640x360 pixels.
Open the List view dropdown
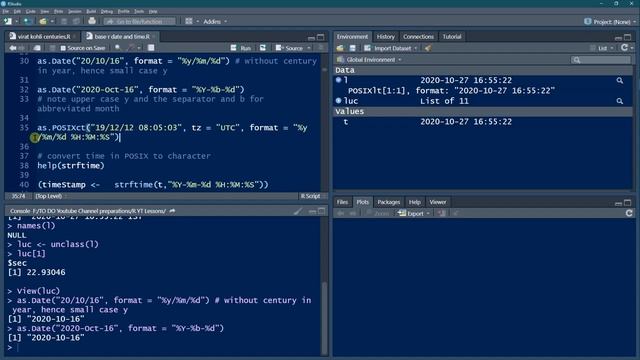click(x=602, y=48)
